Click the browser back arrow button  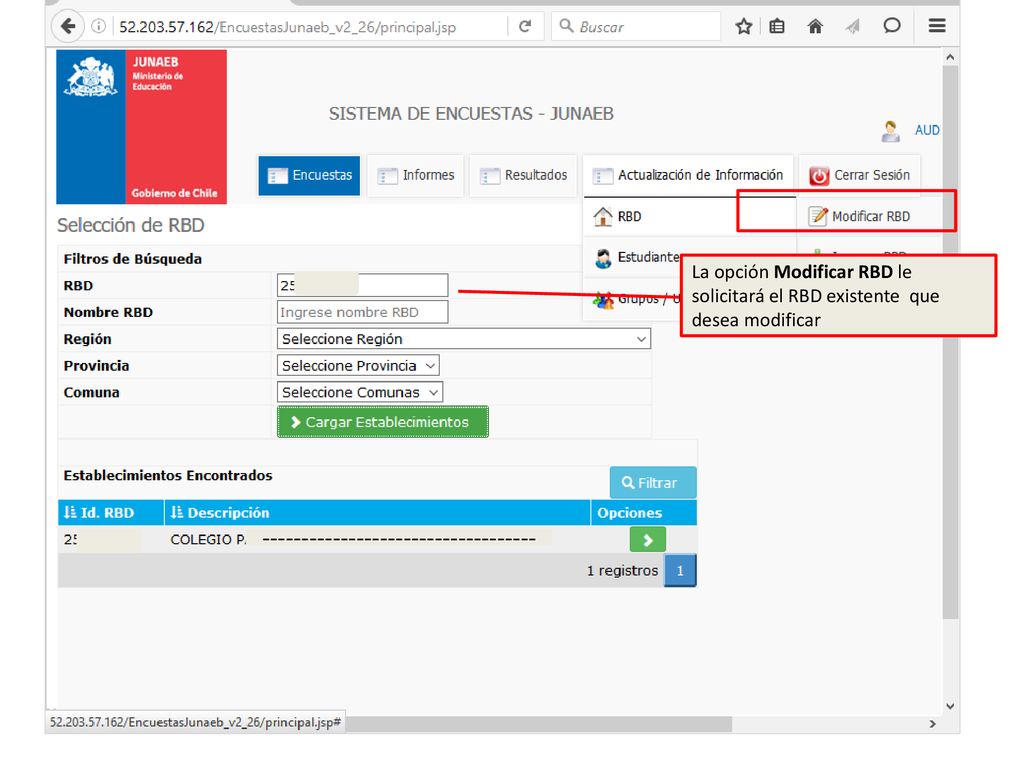click(x=68, y=27)
